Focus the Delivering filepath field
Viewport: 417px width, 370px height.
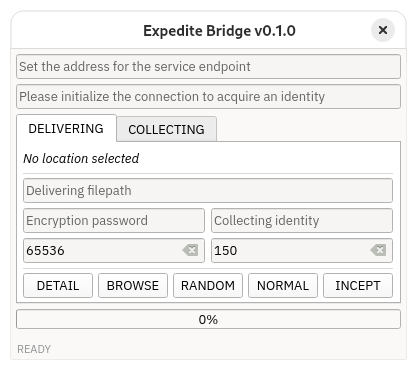(208, 191)
